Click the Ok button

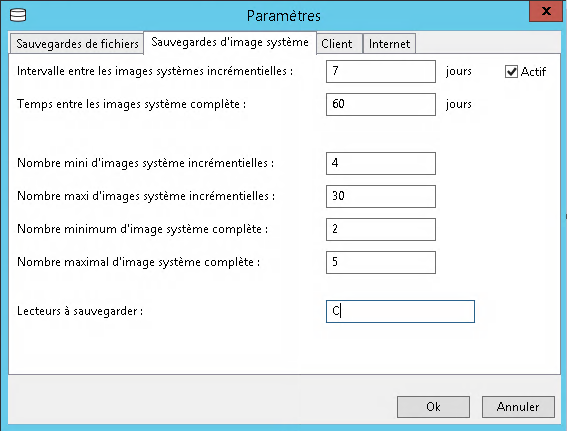point(433,407)
